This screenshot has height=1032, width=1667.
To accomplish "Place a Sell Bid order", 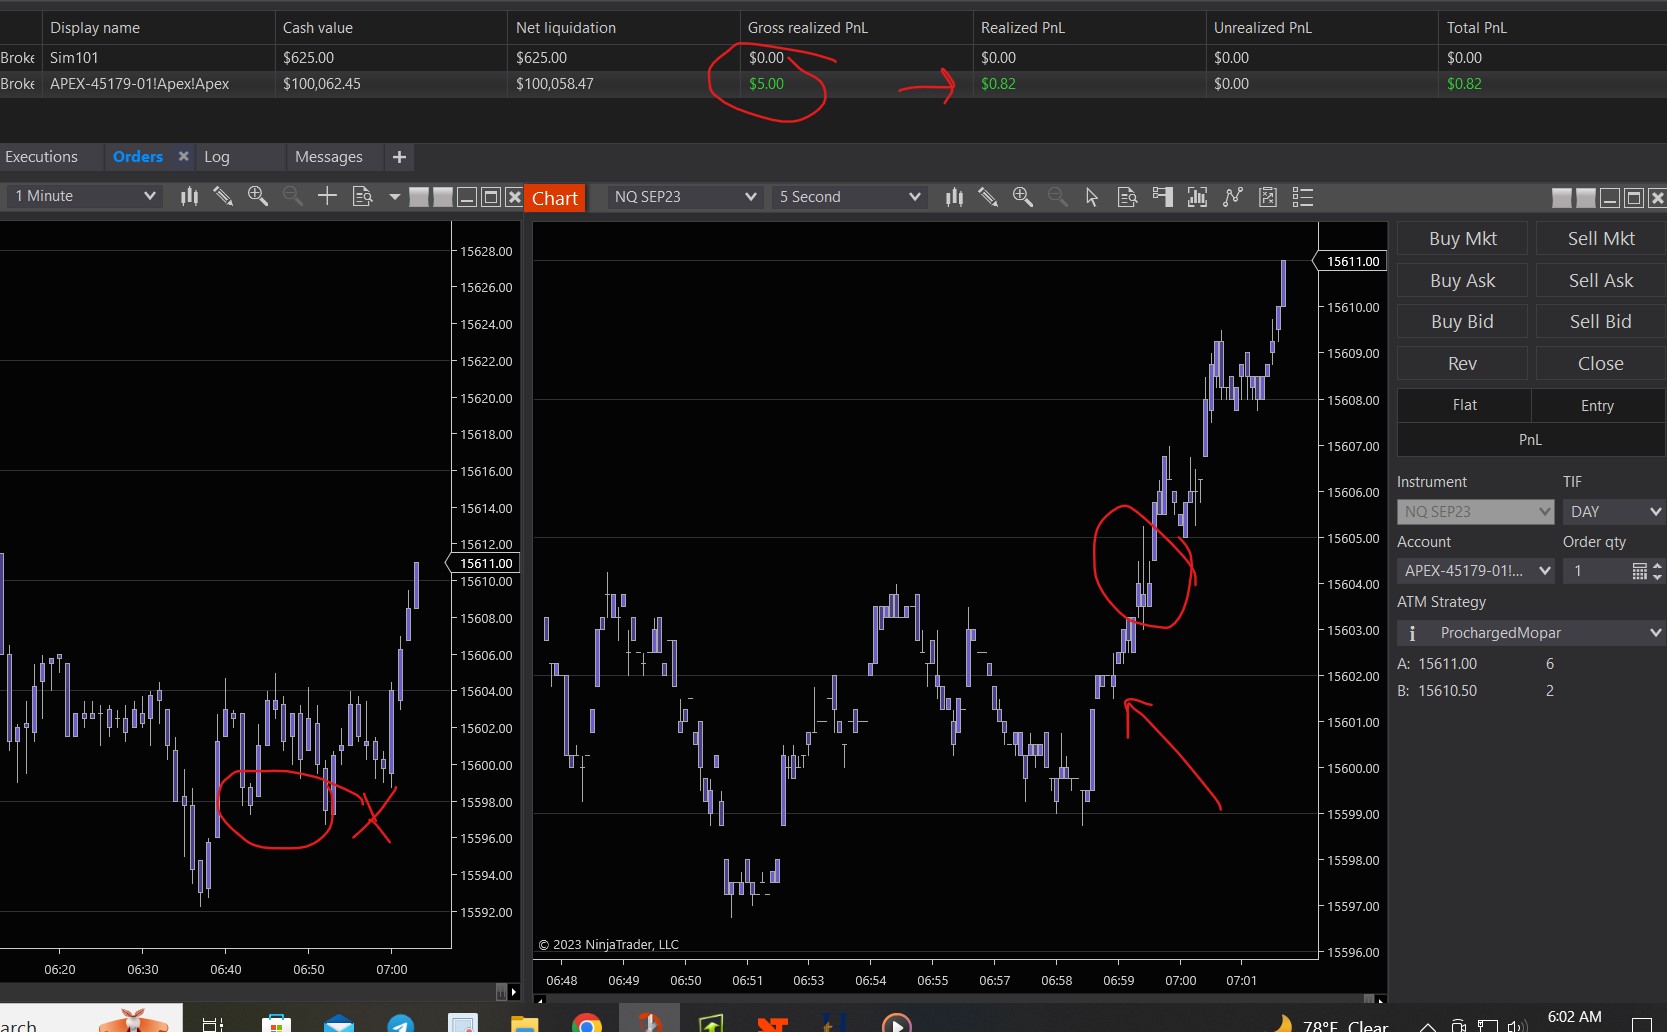I will pyautogui.click(x=1601, y=322).
